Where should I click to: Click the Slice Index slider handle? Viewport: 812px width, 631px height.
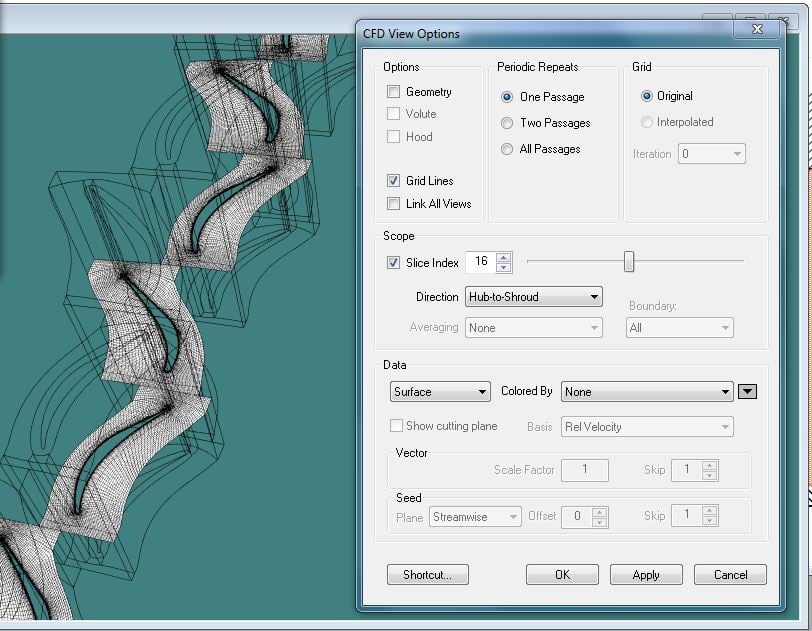629,261
